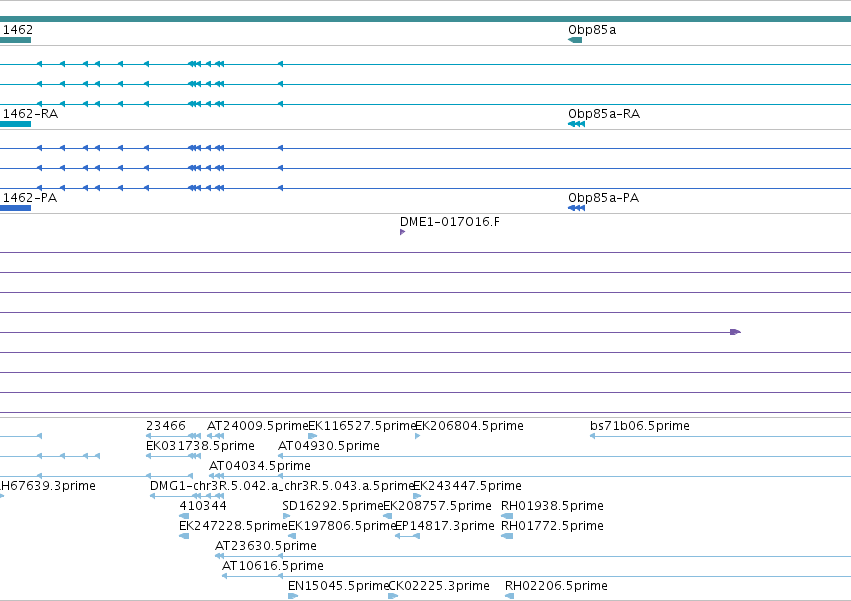
Task: Open the Obp85a-PA protein label
Action: pos(604,198)
